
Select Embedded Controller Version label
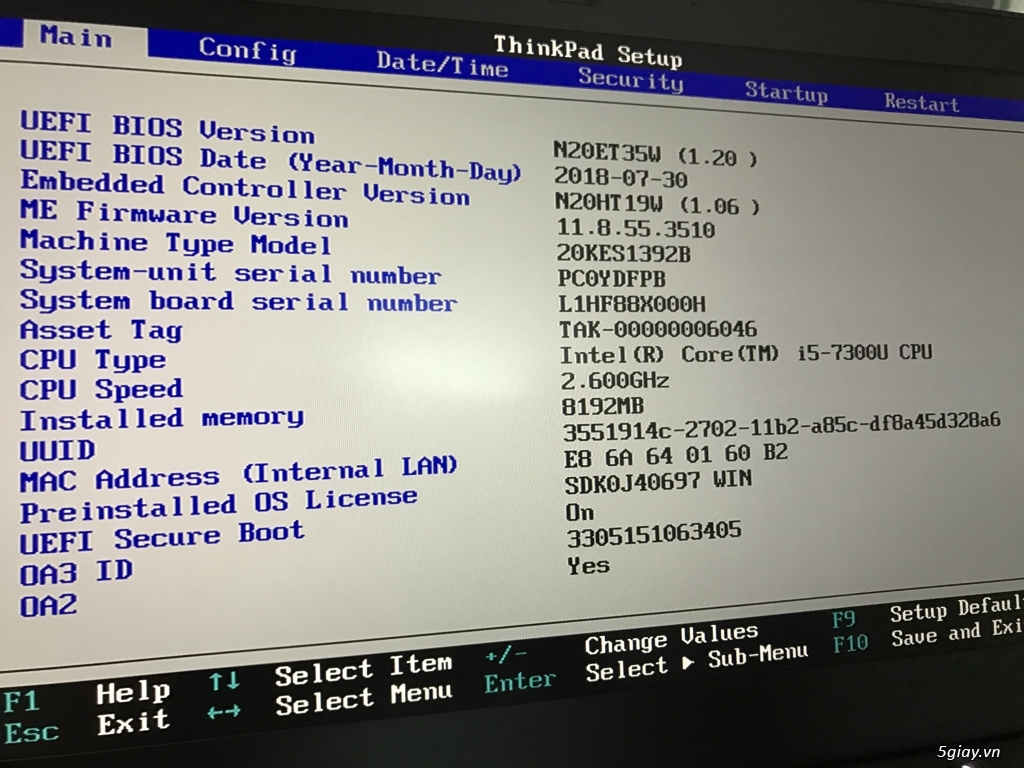(x=245, y=188)
